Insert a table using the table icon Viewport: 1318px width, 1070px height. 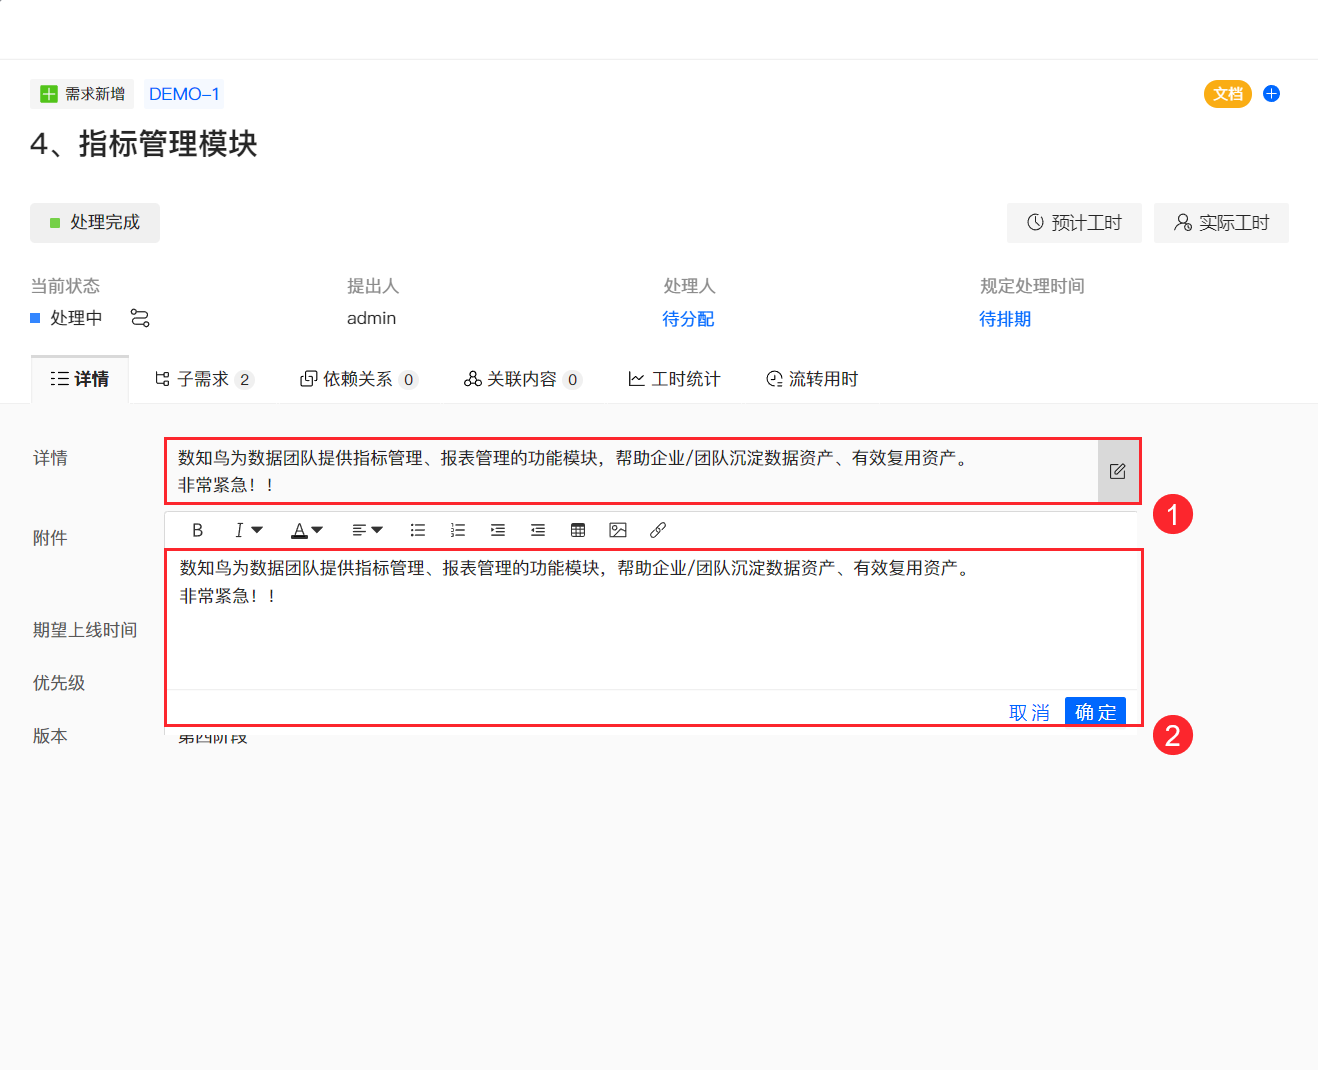578,530
